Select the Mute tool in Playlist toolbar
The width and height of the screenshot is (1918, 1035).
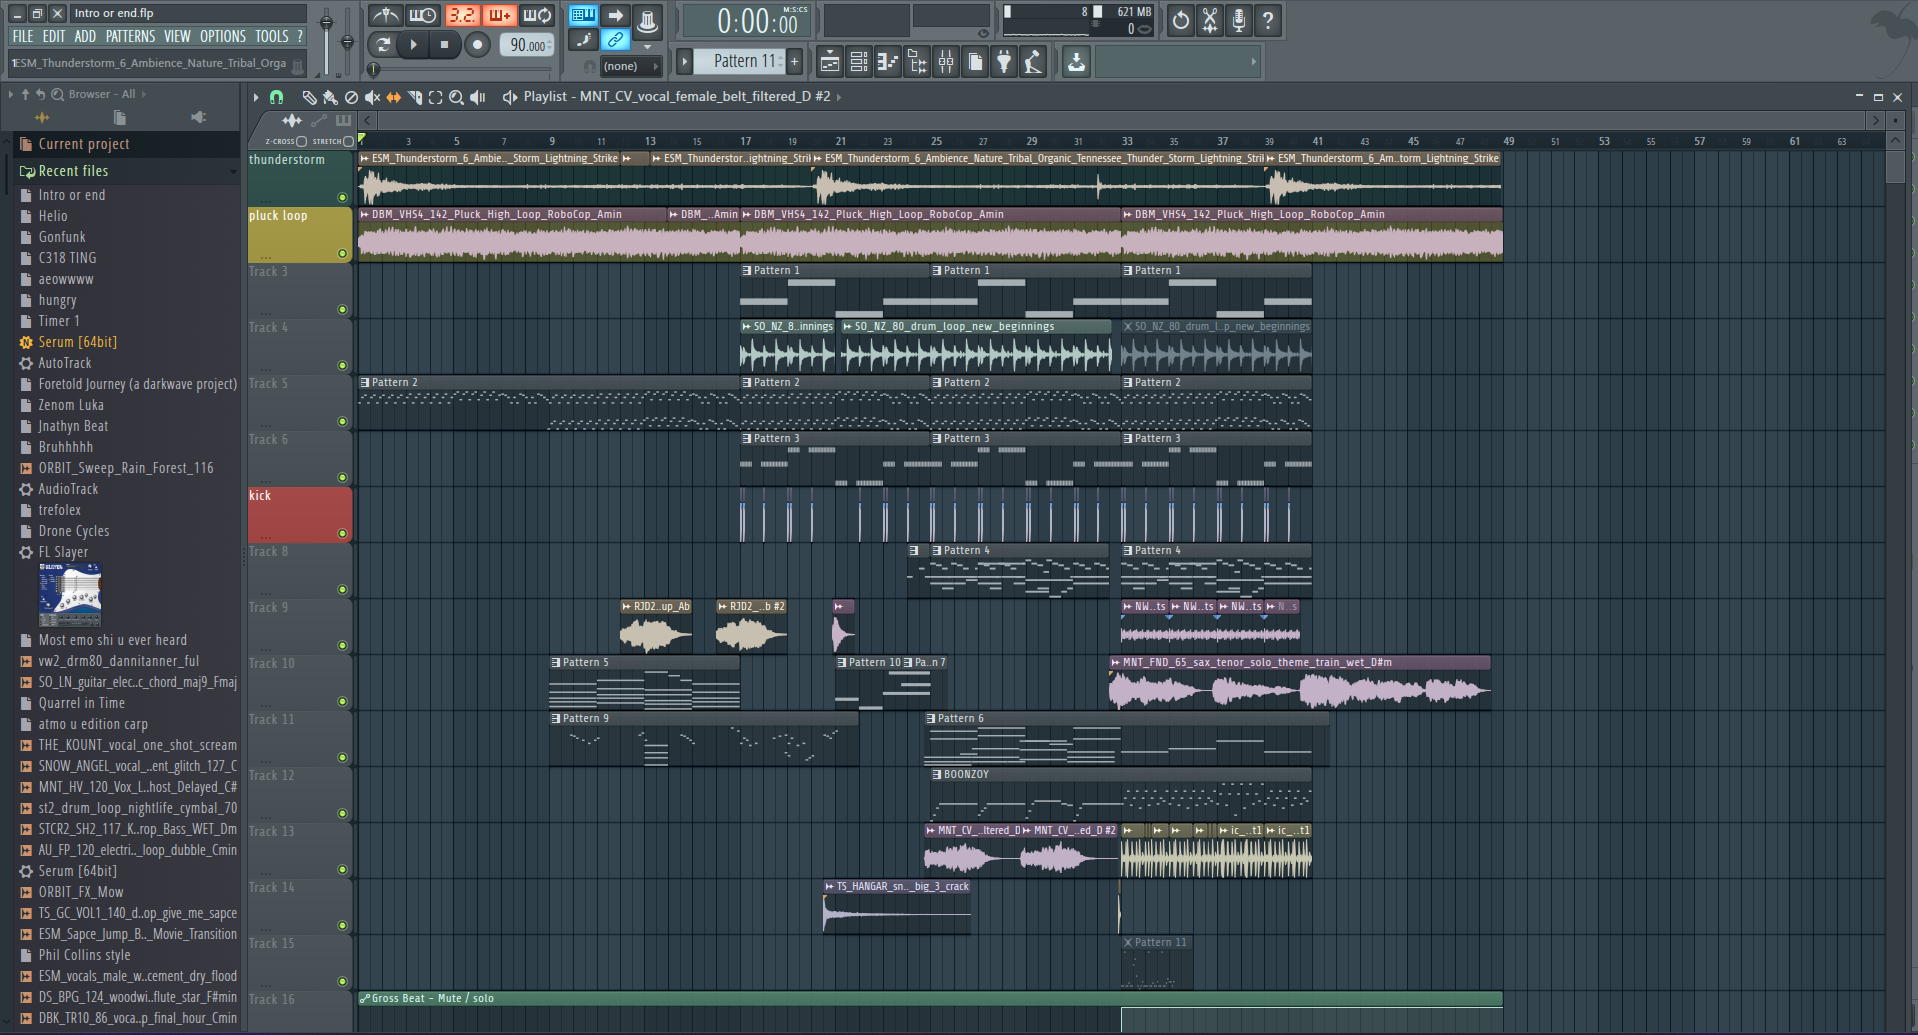tap(372, 97)
